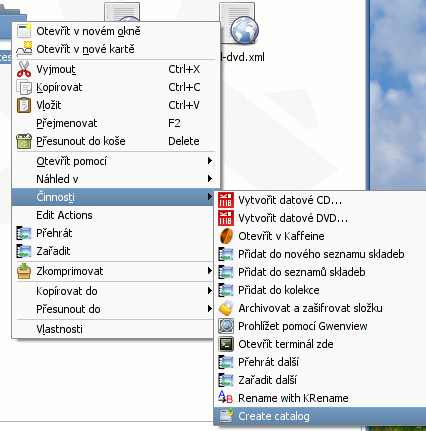The image size is (426, 431).
Task: Expand the Přesunout do submenu arrow
Action: pyautogui.click(x=210, y=309)
